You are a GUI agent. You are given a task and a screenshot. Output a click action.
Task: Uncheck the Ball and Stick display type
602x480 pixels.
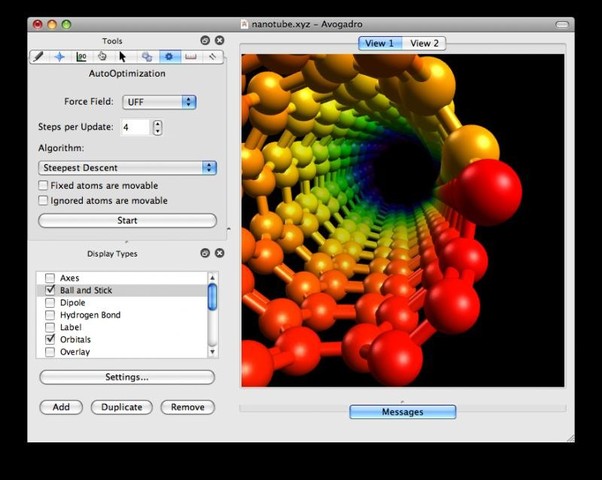[x=50, y=290]
